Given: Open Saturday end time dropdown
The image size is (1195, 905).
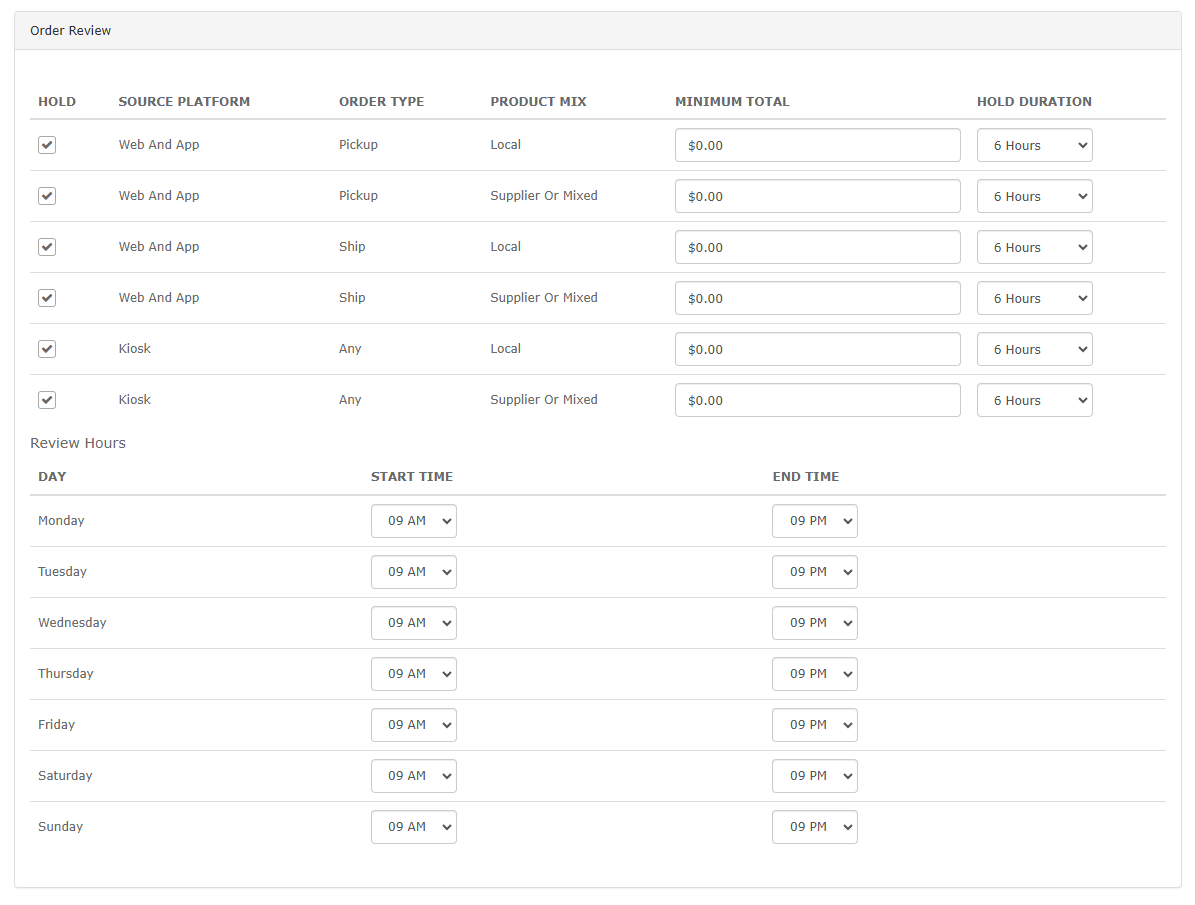Looking at the screenshot, I should [x=815, y=776].
